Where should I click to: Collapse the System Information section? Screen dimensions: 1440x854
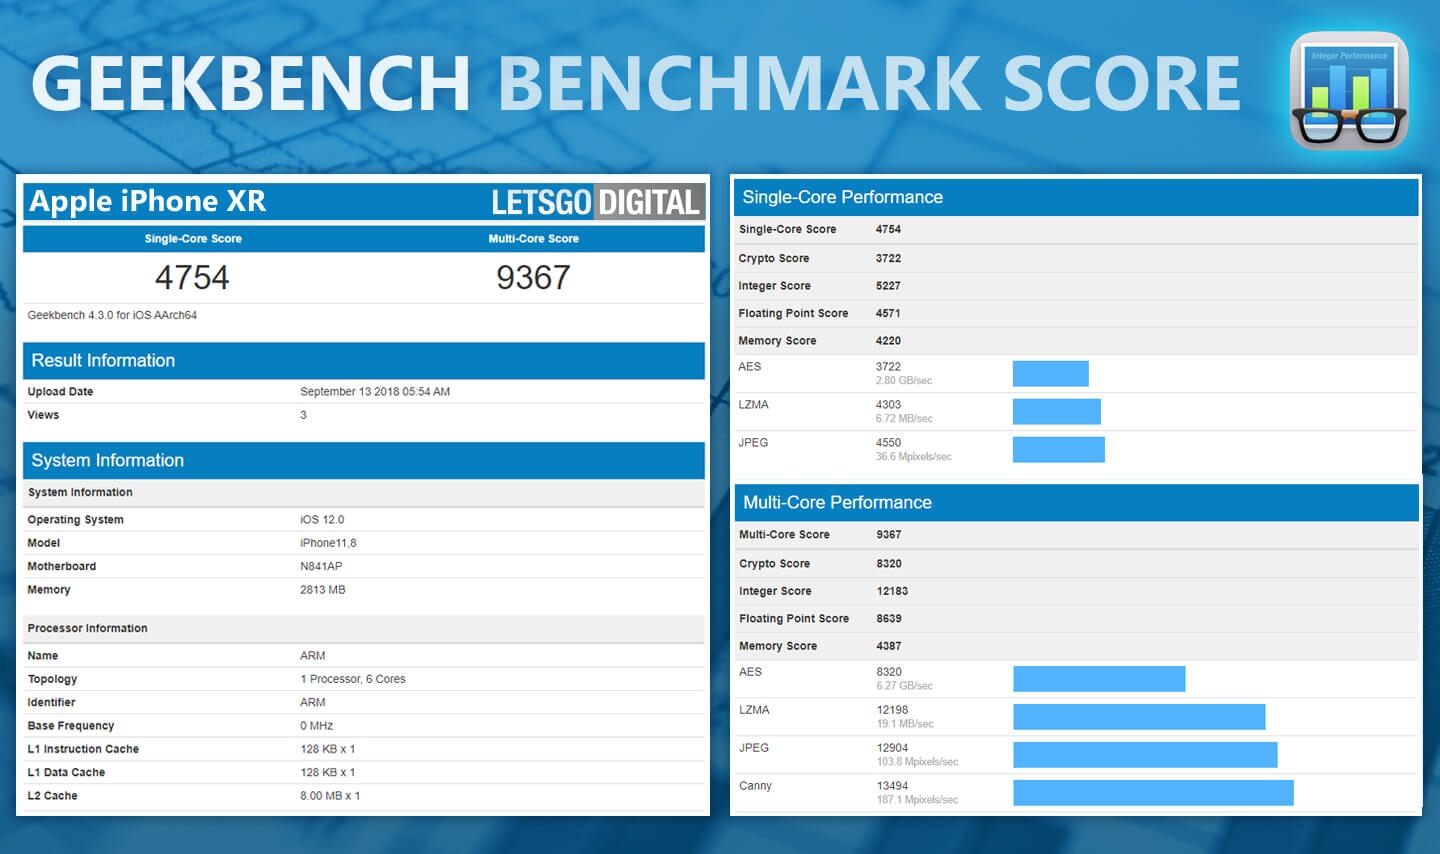click(107, 460)
